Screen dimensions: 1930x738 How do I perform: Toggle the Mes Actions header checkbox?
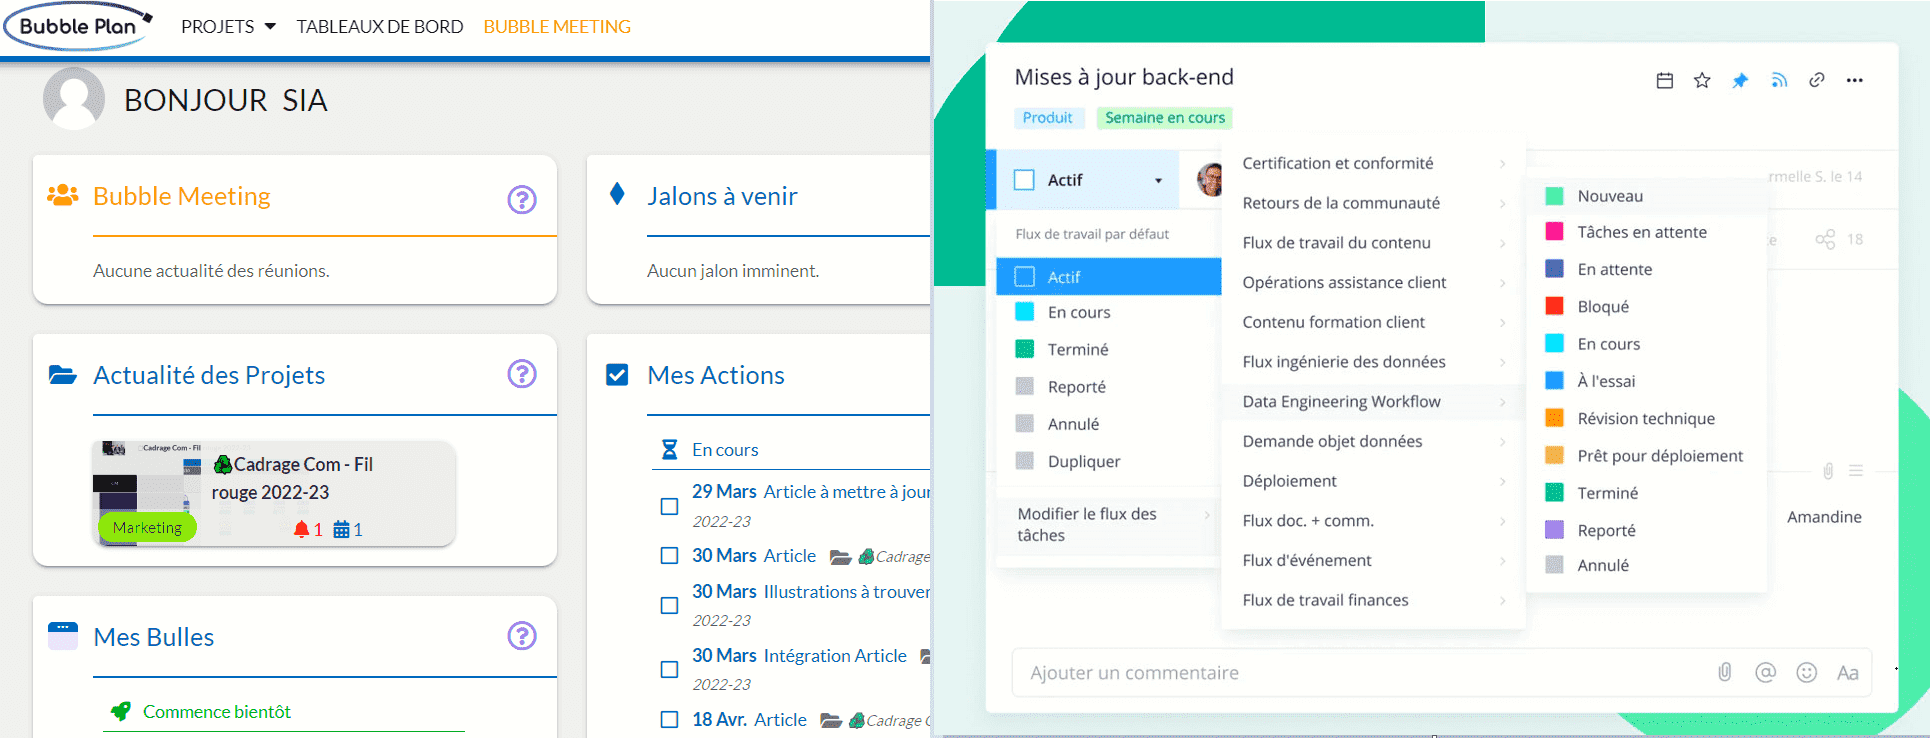(x=618, y=375)
